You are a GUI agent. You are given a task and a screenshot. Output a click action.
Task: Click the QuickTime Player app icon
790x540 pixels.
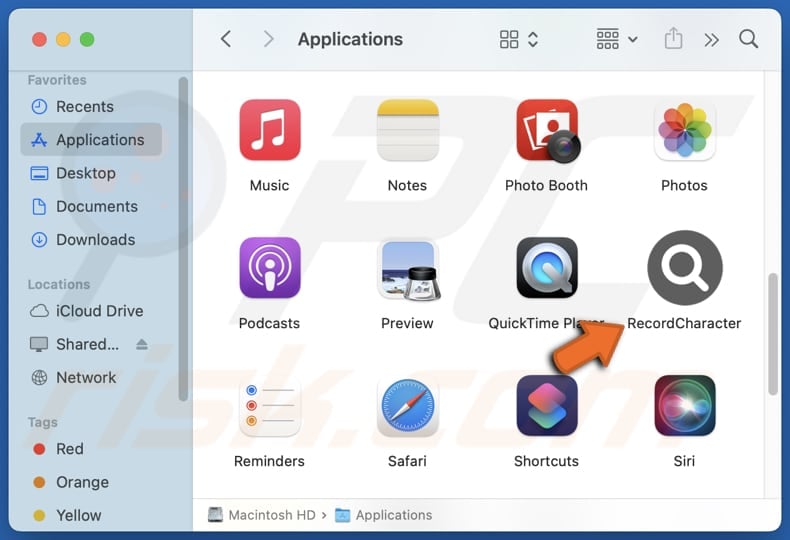pyautogui.click(x=547, y=268)
